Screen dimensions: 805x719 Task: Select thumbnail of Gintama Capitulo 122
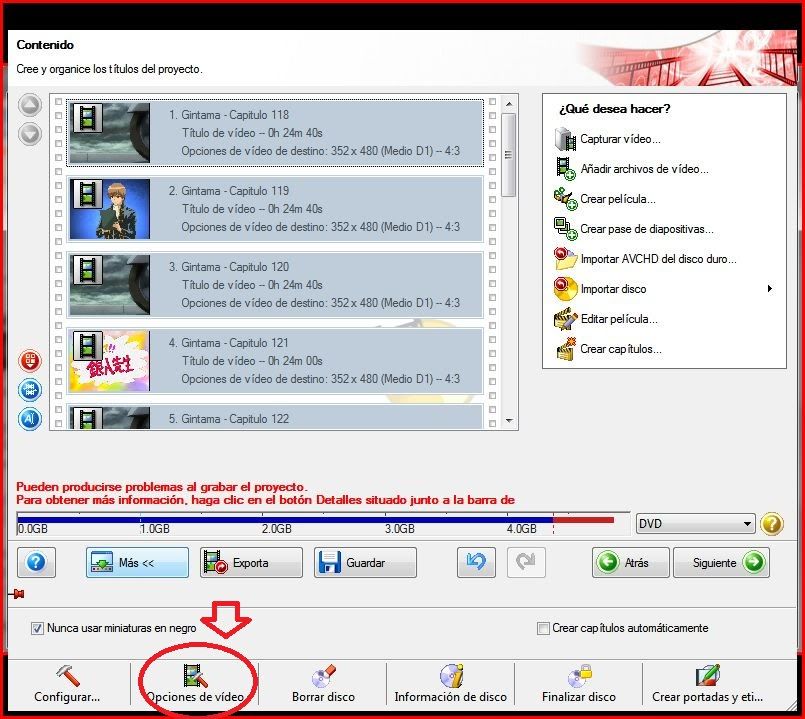pos(109,418)
